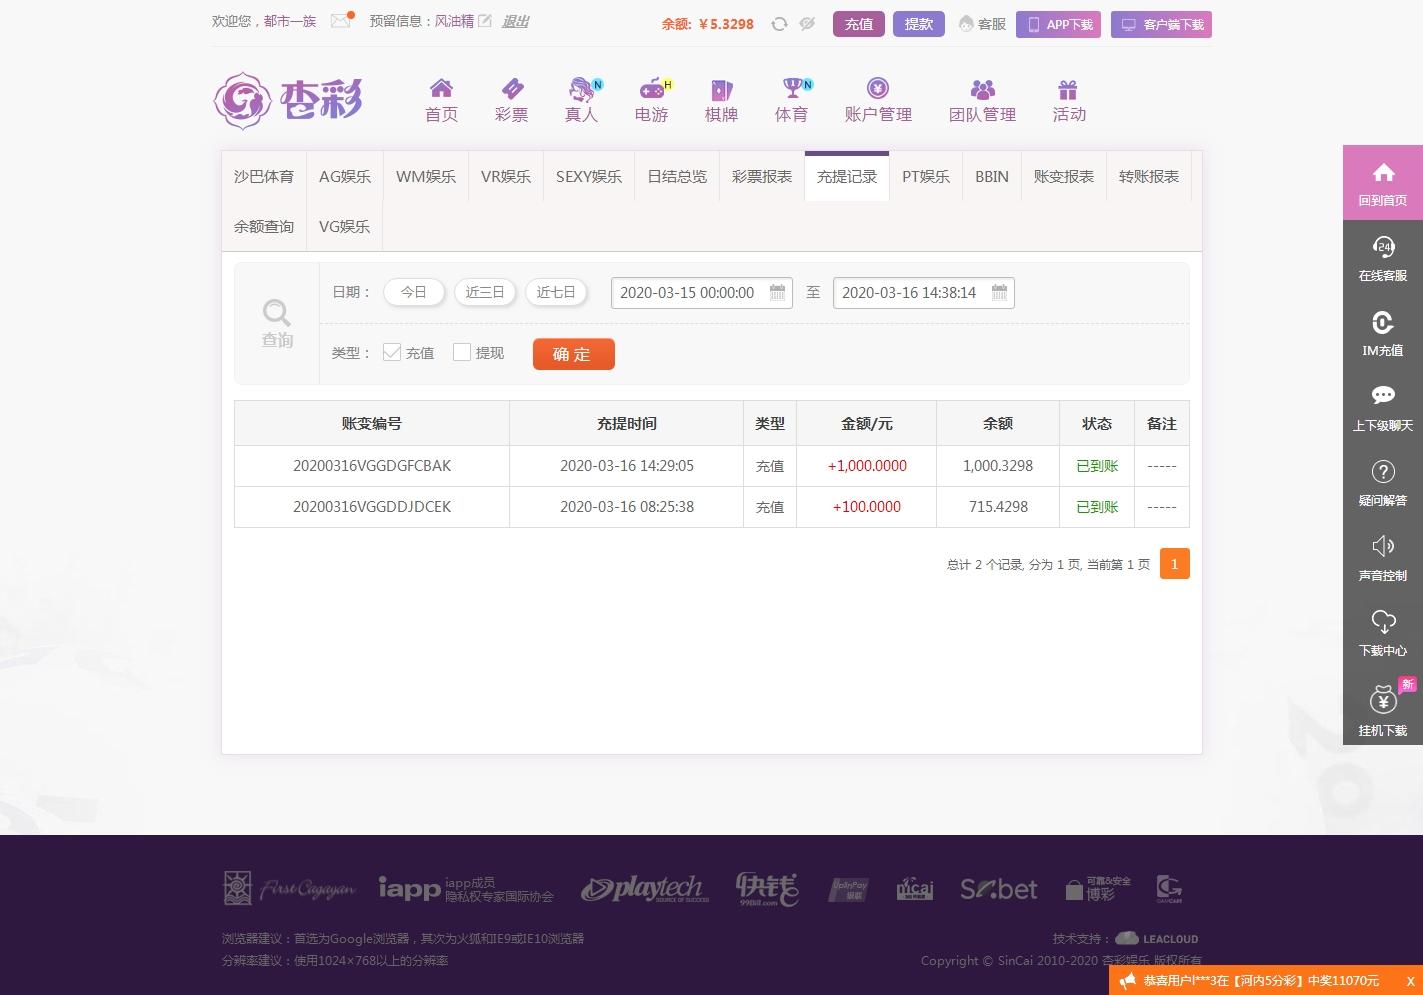Open the end date calendar picker
This screenshot has width=1423, height=995.
click(x=999, y=292)
